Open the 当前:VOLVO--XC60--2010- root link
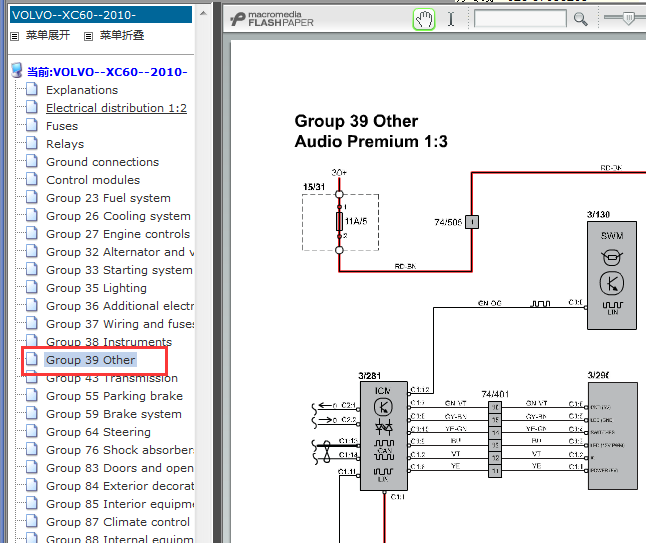Viewport: 646px width, 543px height. click(107, 72)
